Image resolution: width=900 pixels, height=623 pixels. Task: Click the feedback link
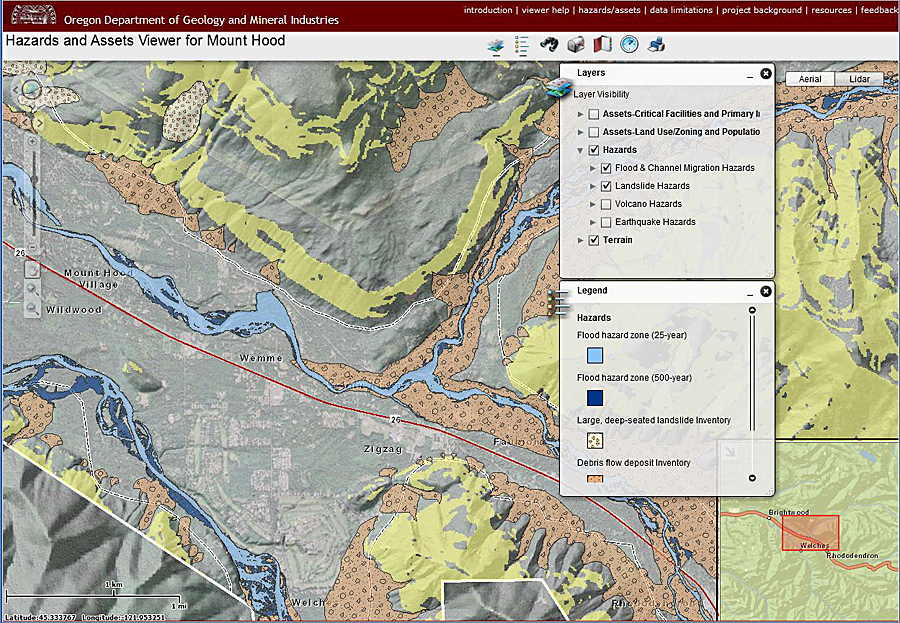877,10
